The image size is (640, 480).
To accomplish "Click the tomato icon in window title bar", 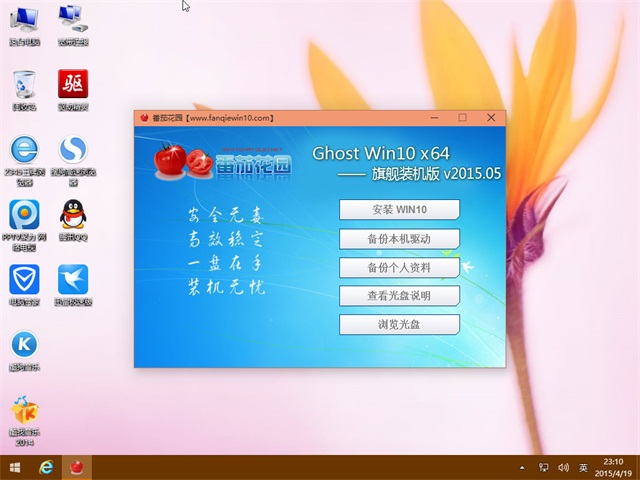I will click(144, 118).
